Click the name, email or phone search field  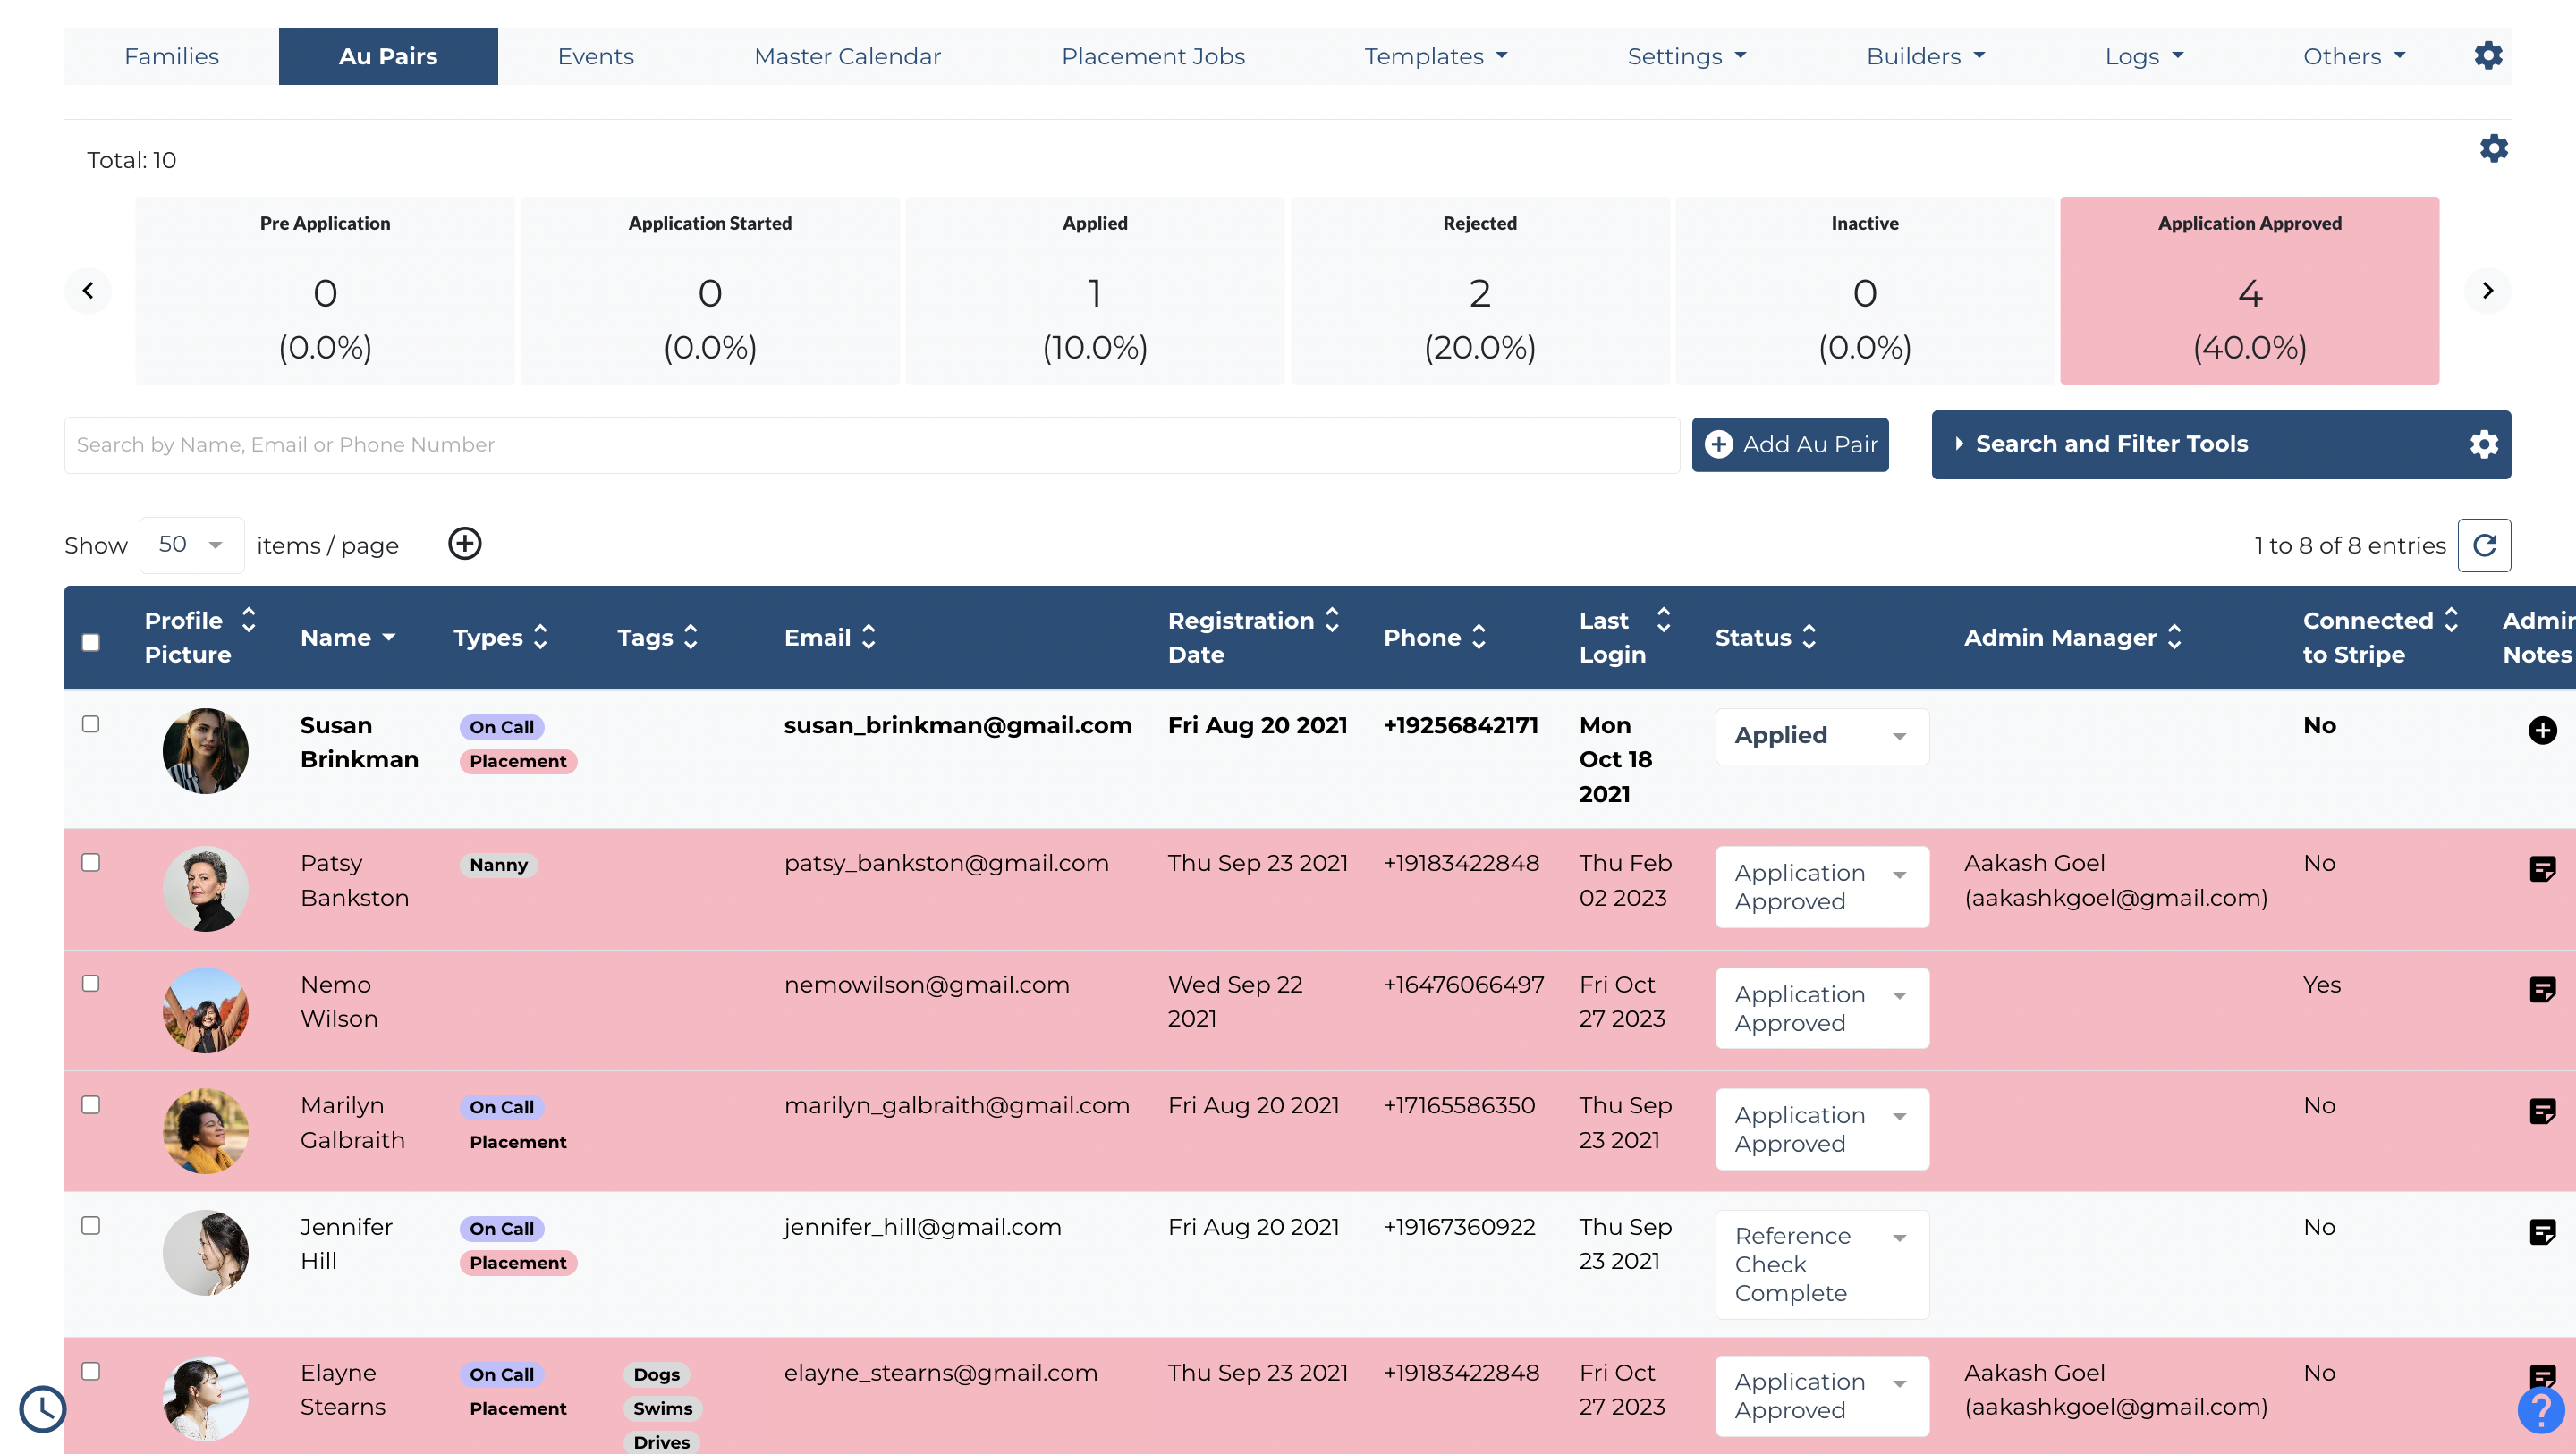[x=870, y=445]
